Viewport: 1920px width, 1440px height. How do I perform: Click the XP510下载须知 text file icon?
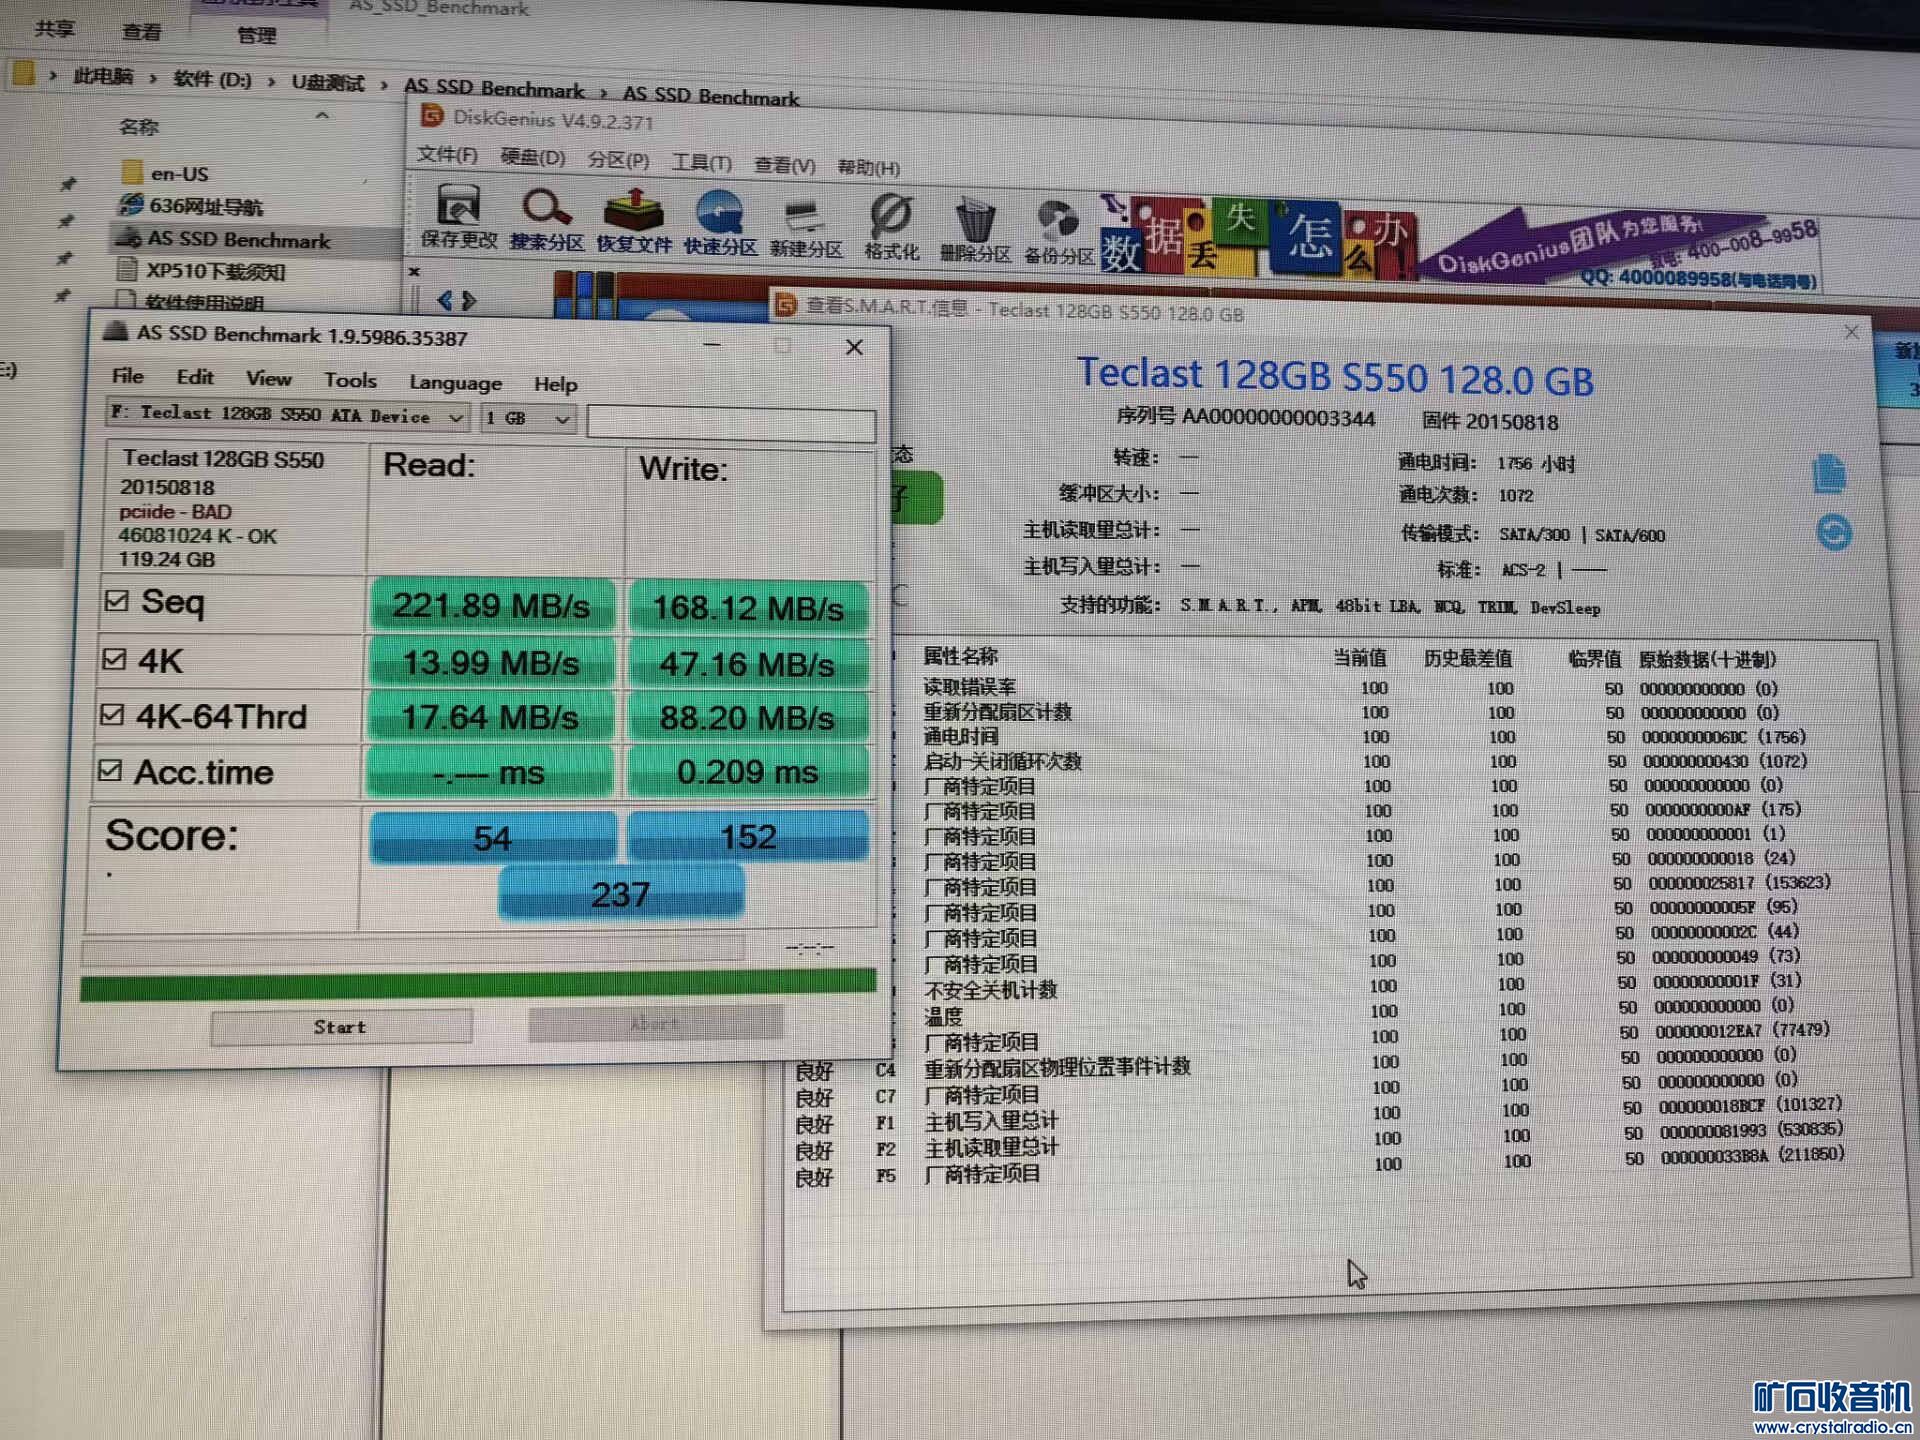point(127,269)
